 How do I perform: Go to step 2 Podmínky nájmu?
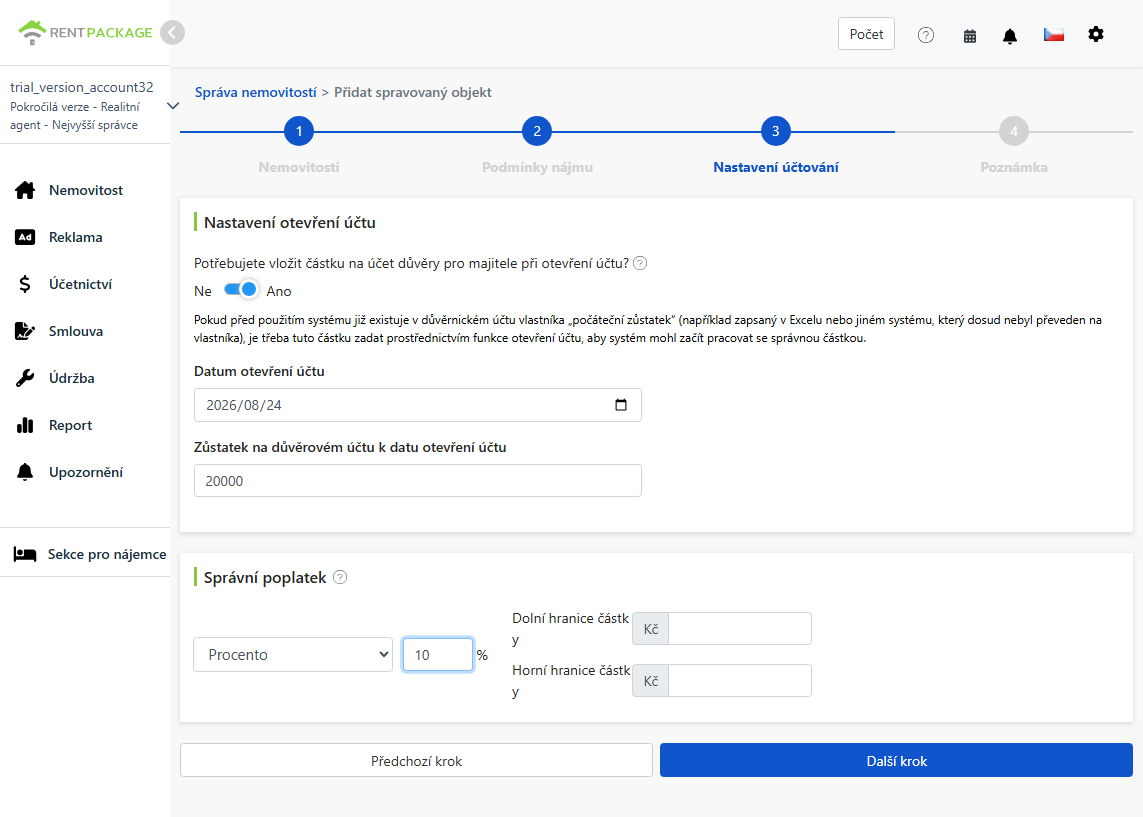[x=537, y=131]
